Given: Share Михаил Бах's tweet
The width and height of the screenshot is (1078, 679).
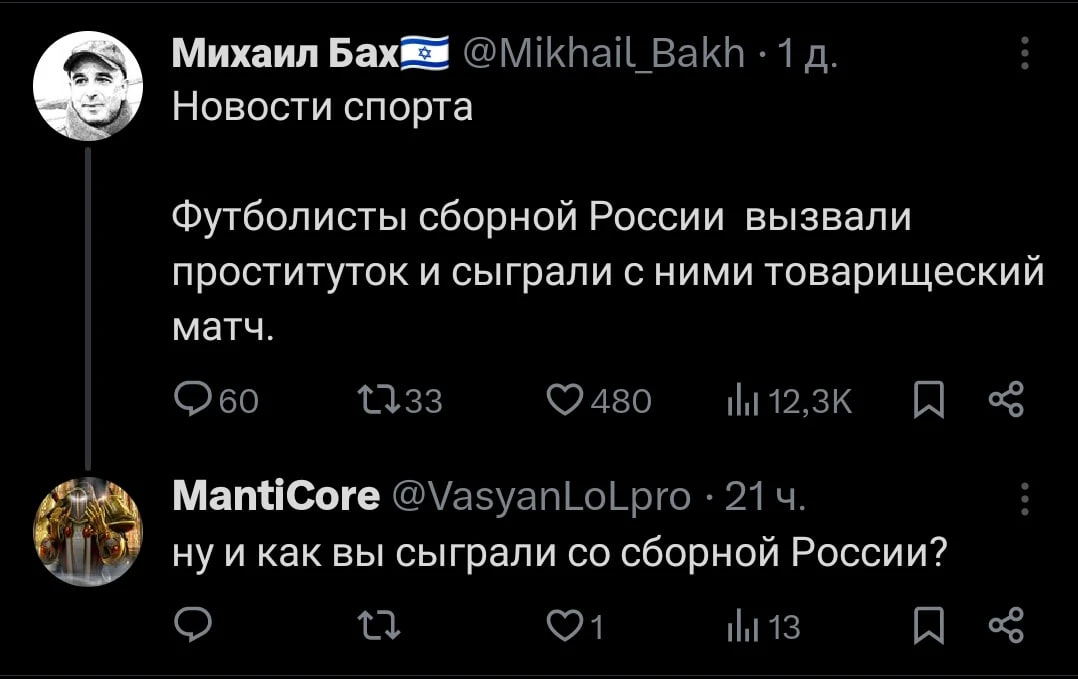Looking at the screenshot, I should coord(1006,399).
